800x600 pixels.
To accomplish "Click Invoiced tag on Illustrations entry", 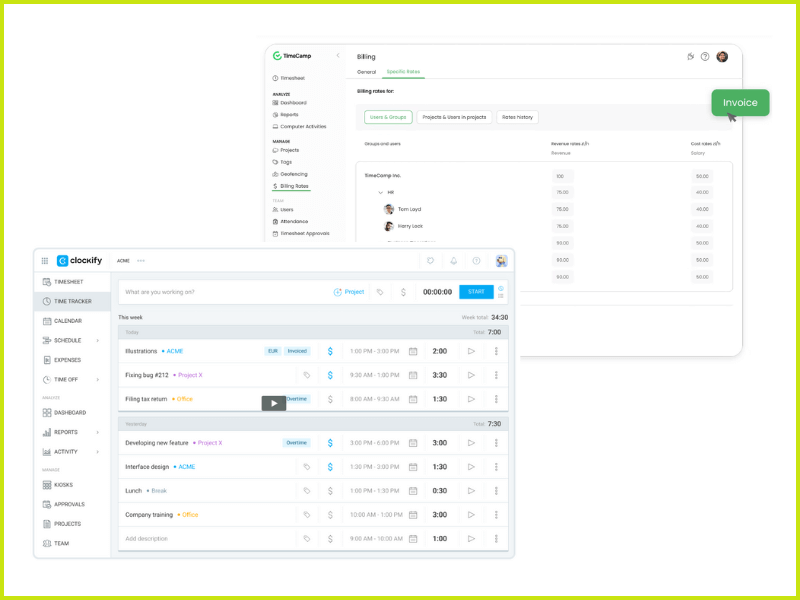I will tap(297, 351).
